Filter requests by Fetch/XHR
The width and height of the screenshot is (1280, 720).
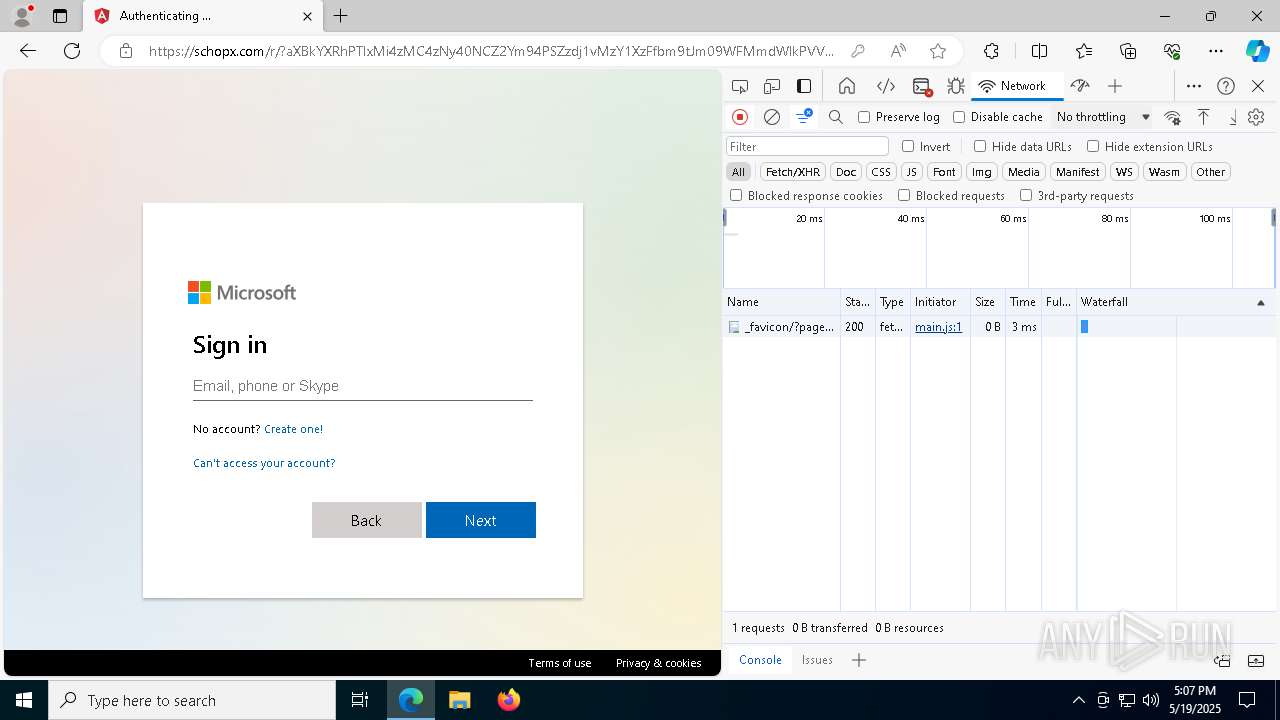click(793, 172)
